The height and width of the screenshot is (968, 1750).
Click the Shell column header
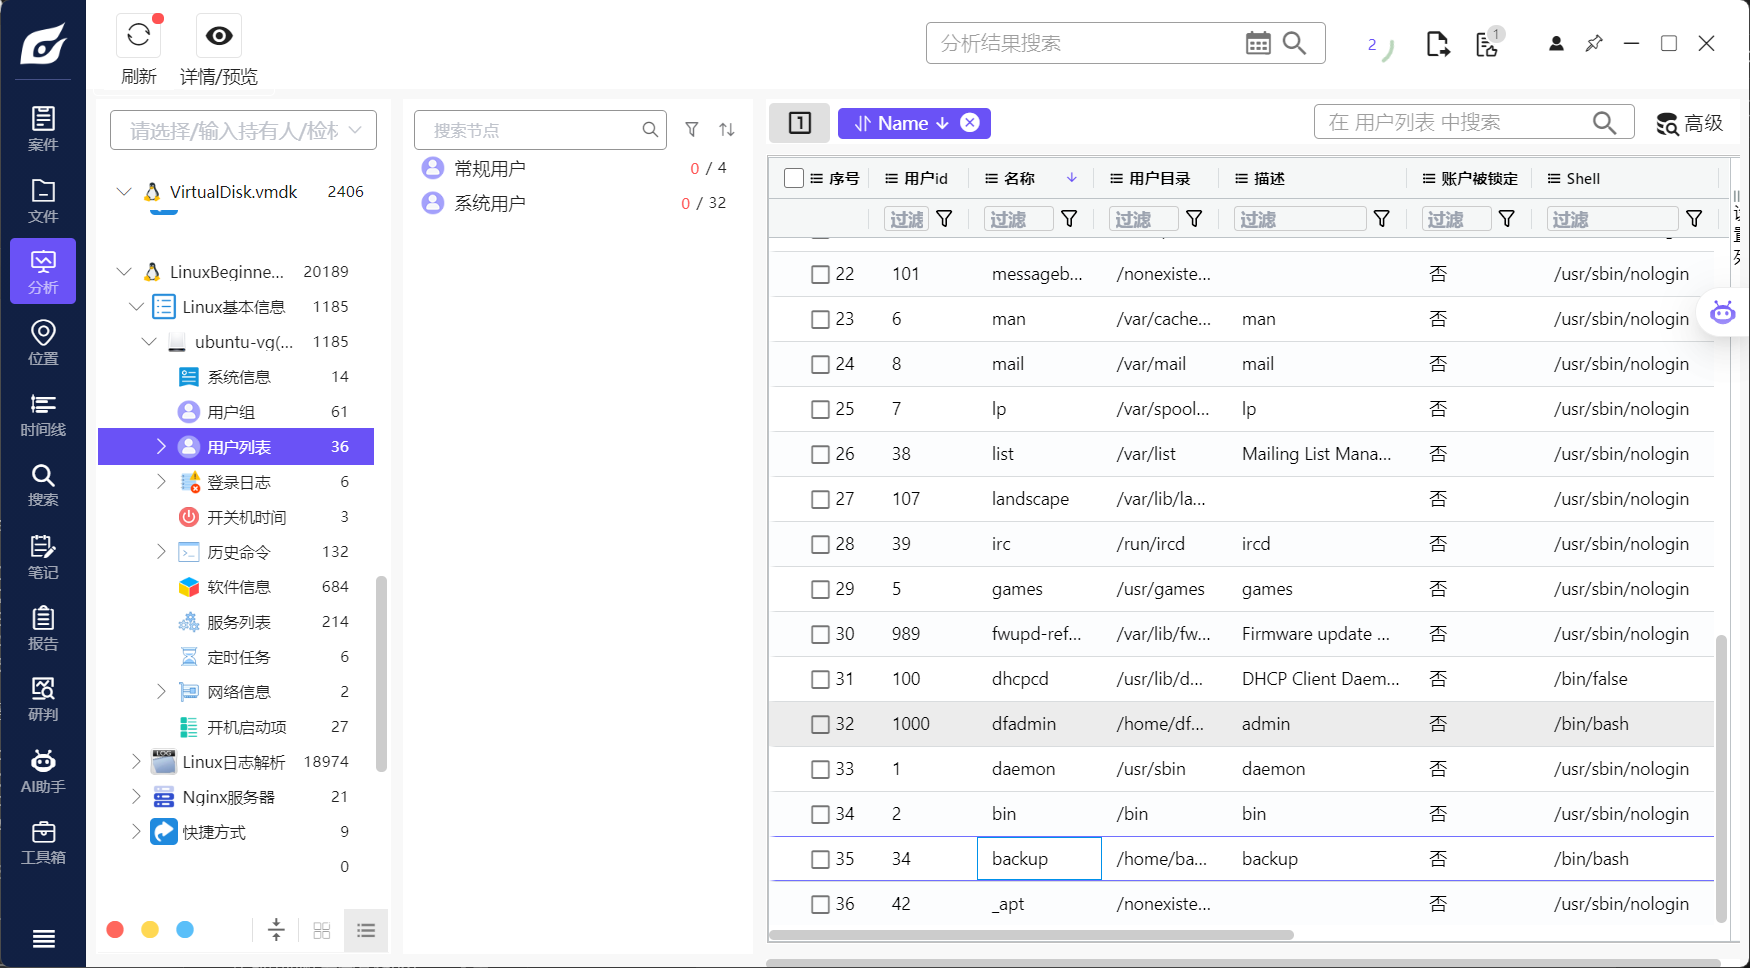tap(1583, 178)
